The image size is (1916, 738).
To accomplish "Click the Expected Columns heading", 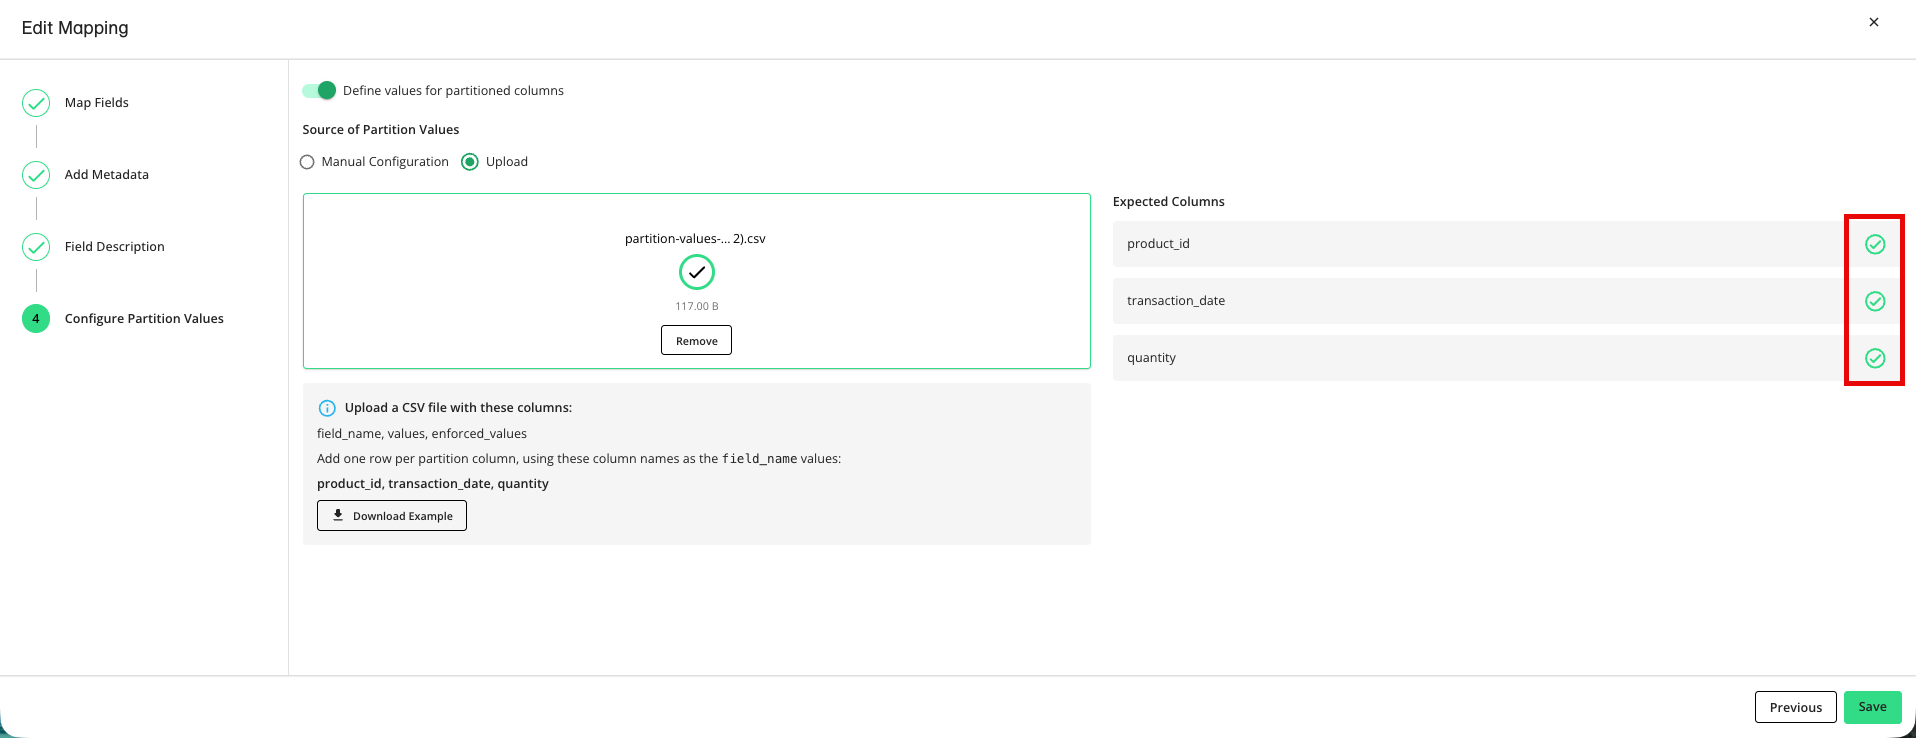I will (x=1169, y=202).
